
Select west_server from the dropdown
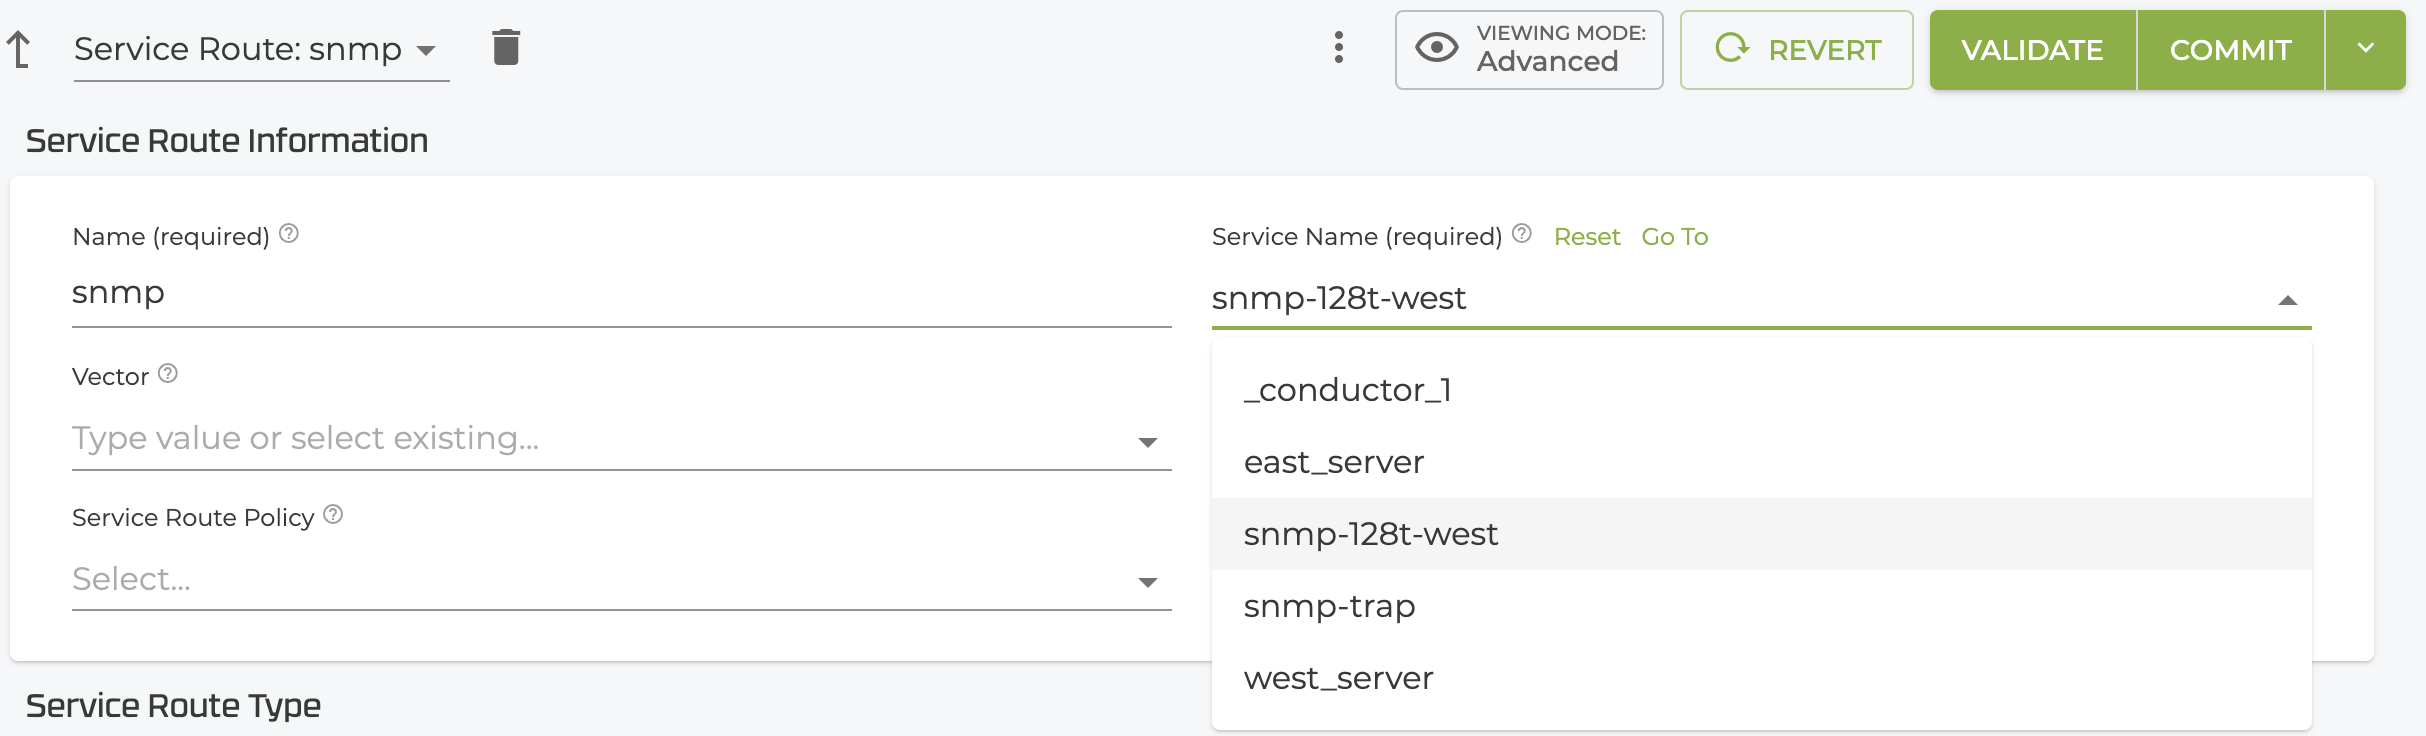click(x=1338, y=678)
